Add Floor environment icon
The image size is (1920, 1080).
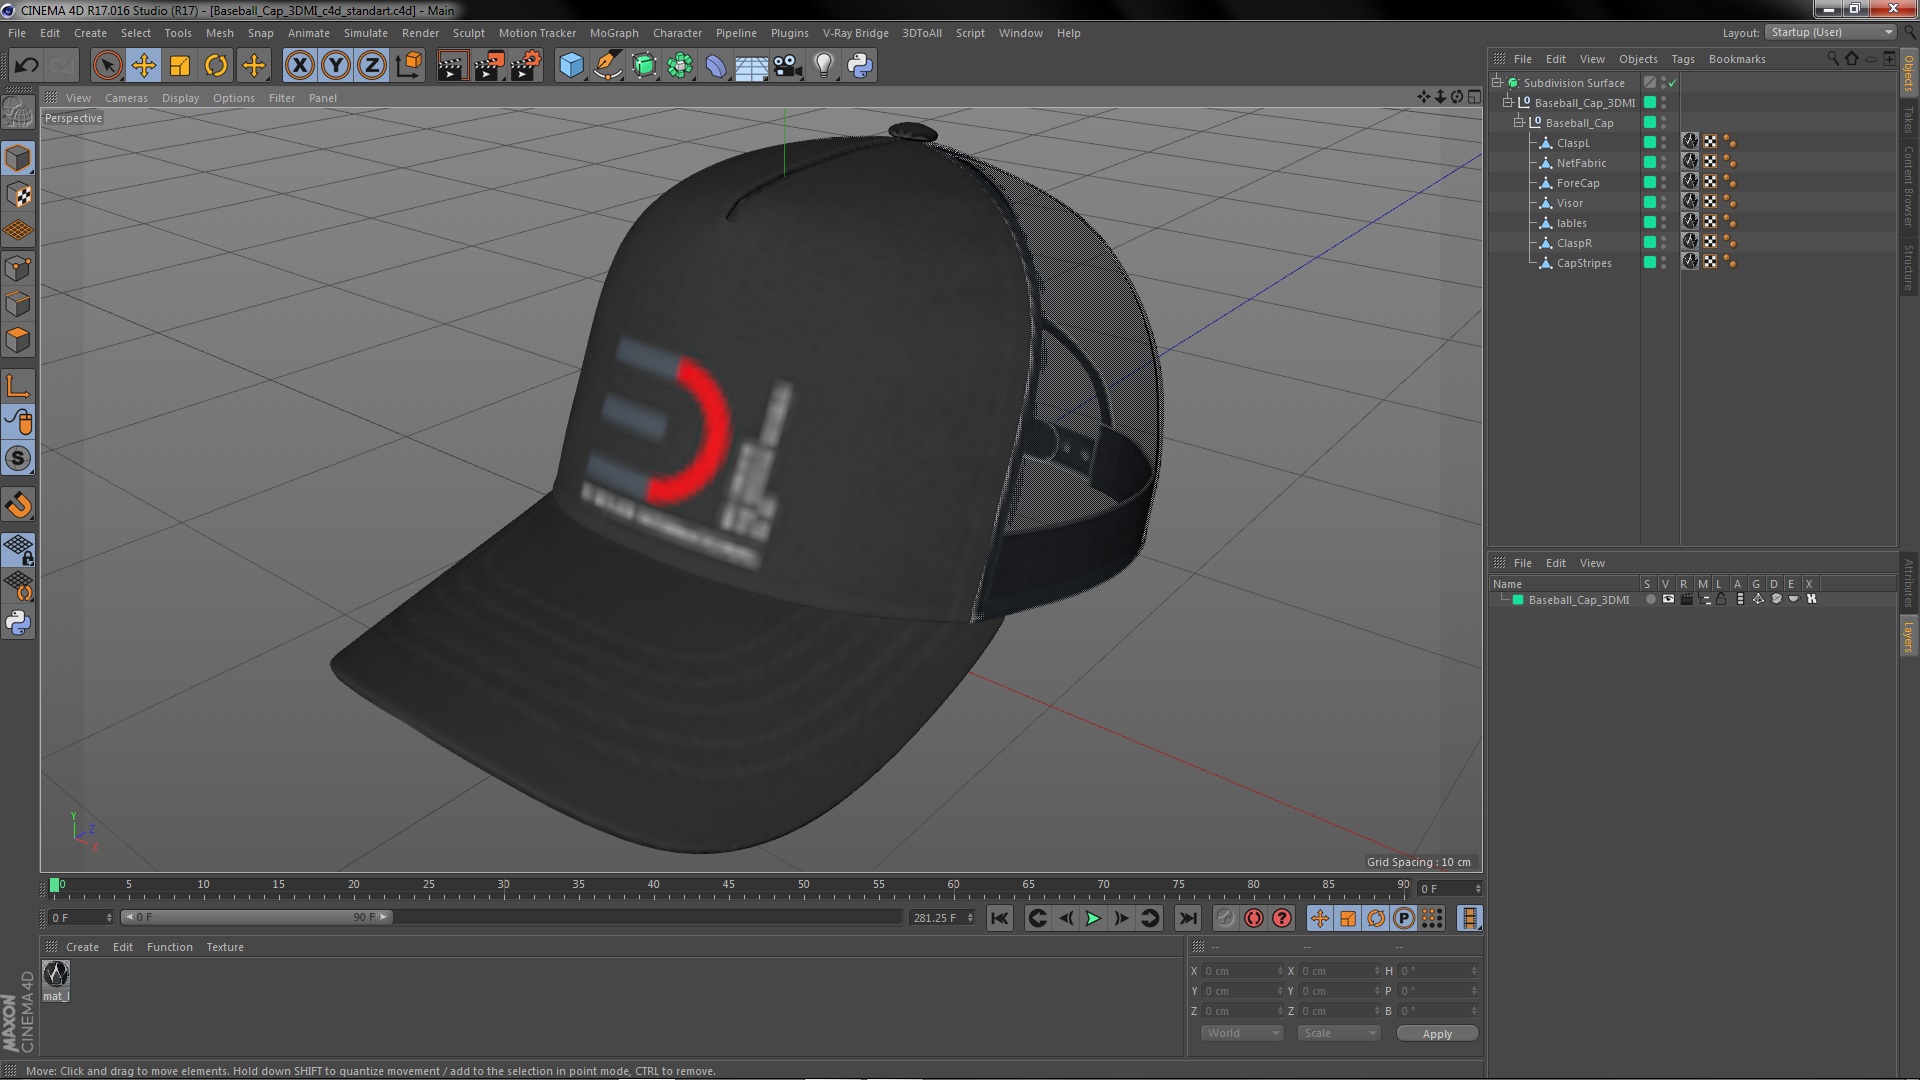point(752,66)
